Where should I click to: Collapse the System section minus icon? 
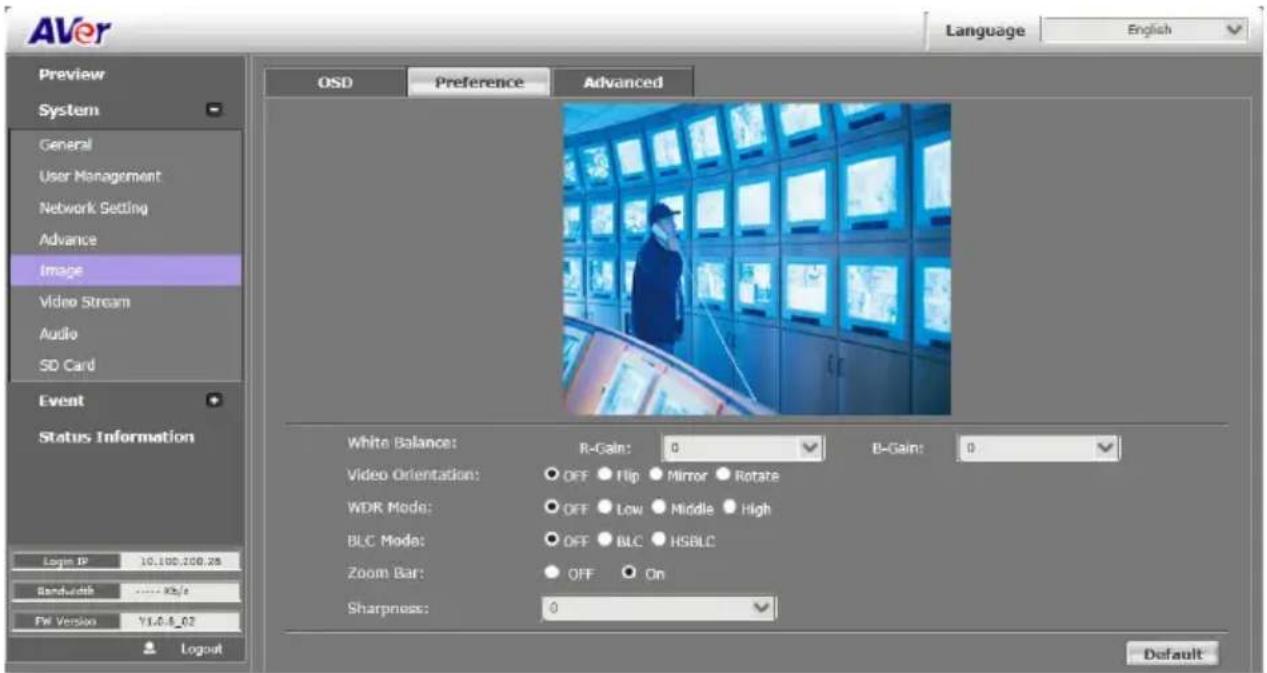pyautogui.click(x=214, y=111)
